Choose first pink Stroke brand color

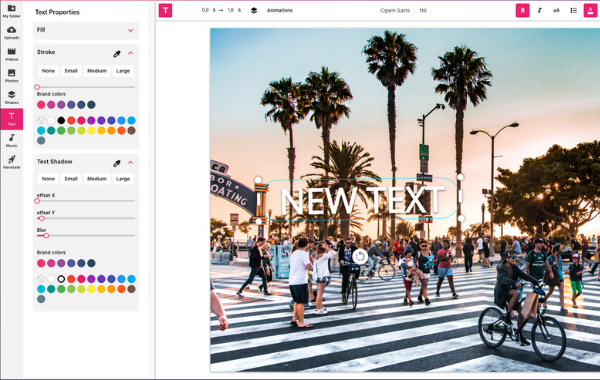[41, 104]
